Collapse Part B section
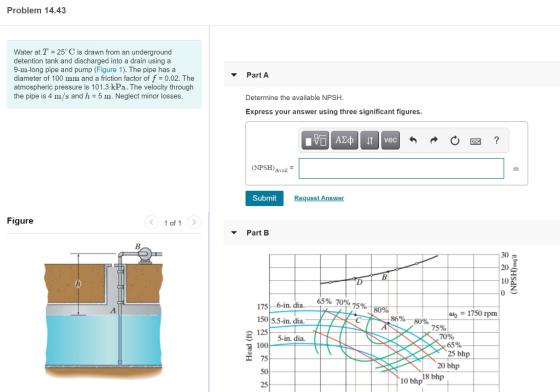 click(x=234, y=233)
